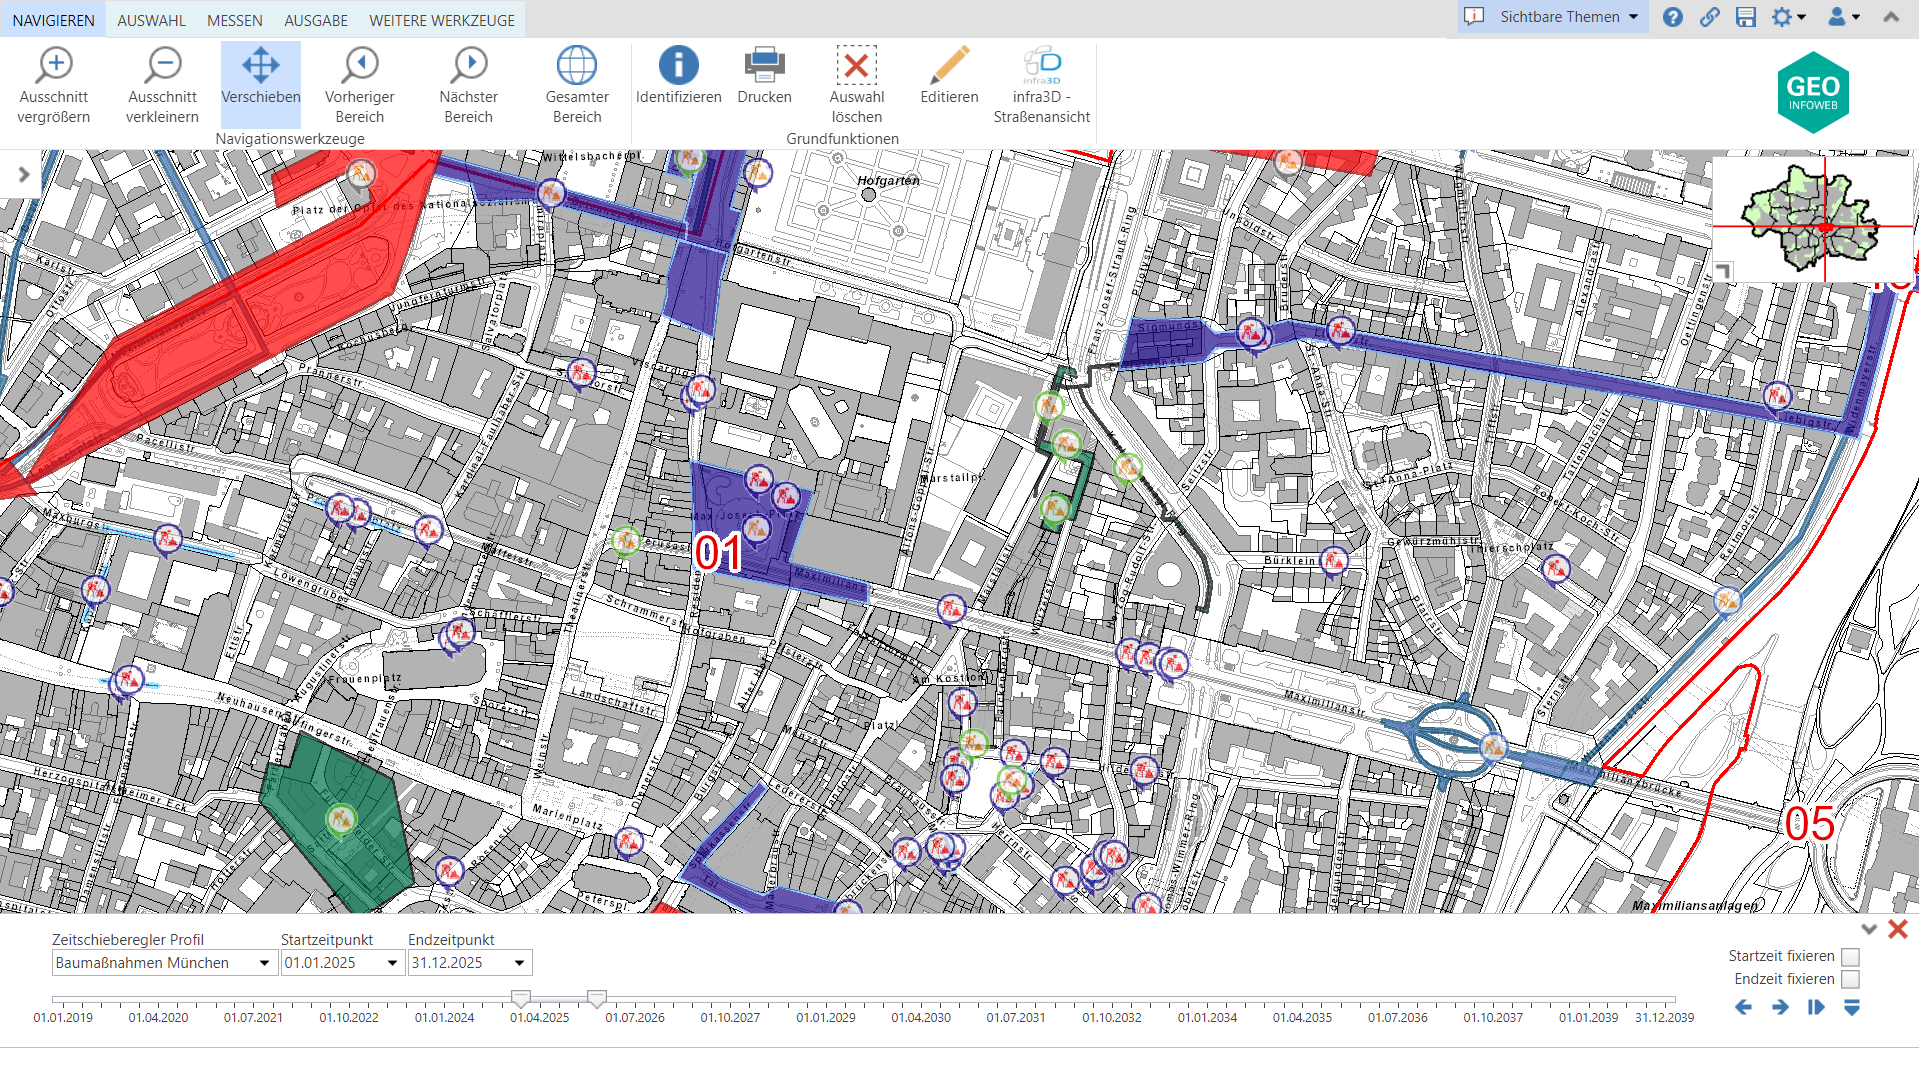The width and height of the screenshot is (1919, 1080).
Task: Click the 01.04.2025 timeline date label
Action: click(x=540, y=1018)
